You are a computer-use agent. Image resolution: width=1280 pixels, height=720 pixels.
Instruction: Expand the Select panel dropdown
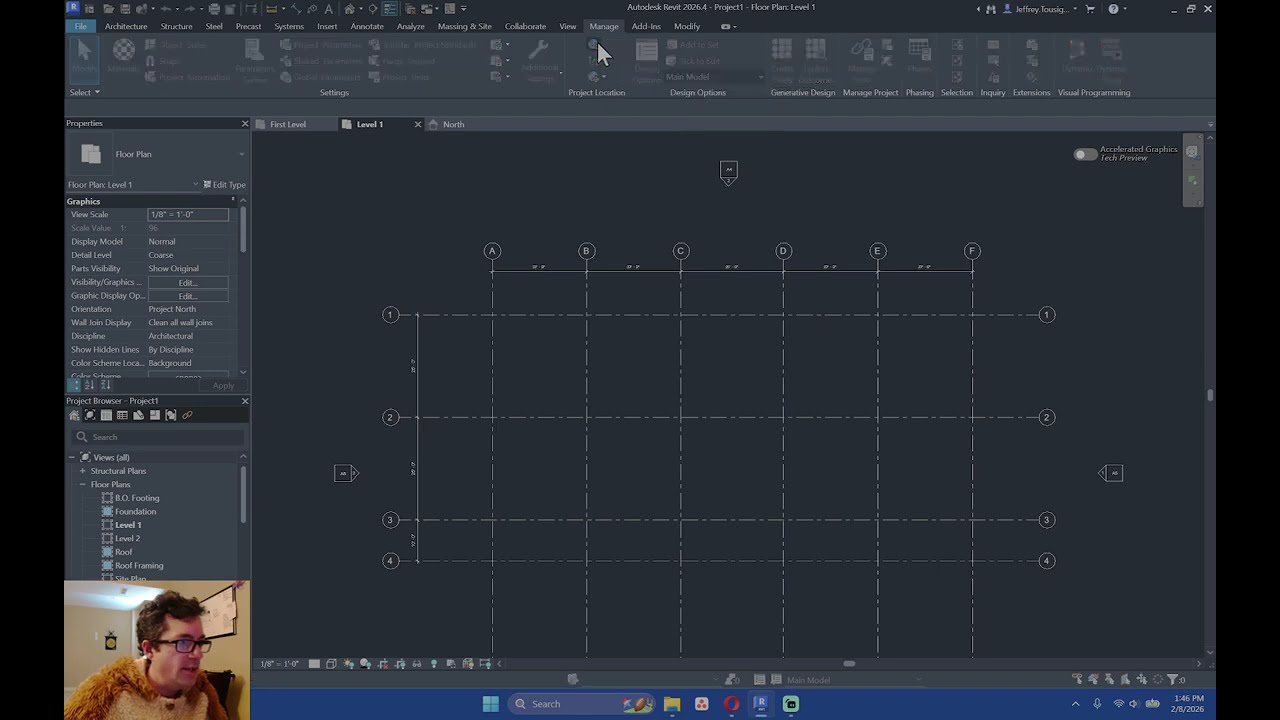pyautogui.click(x=84, y=92)
